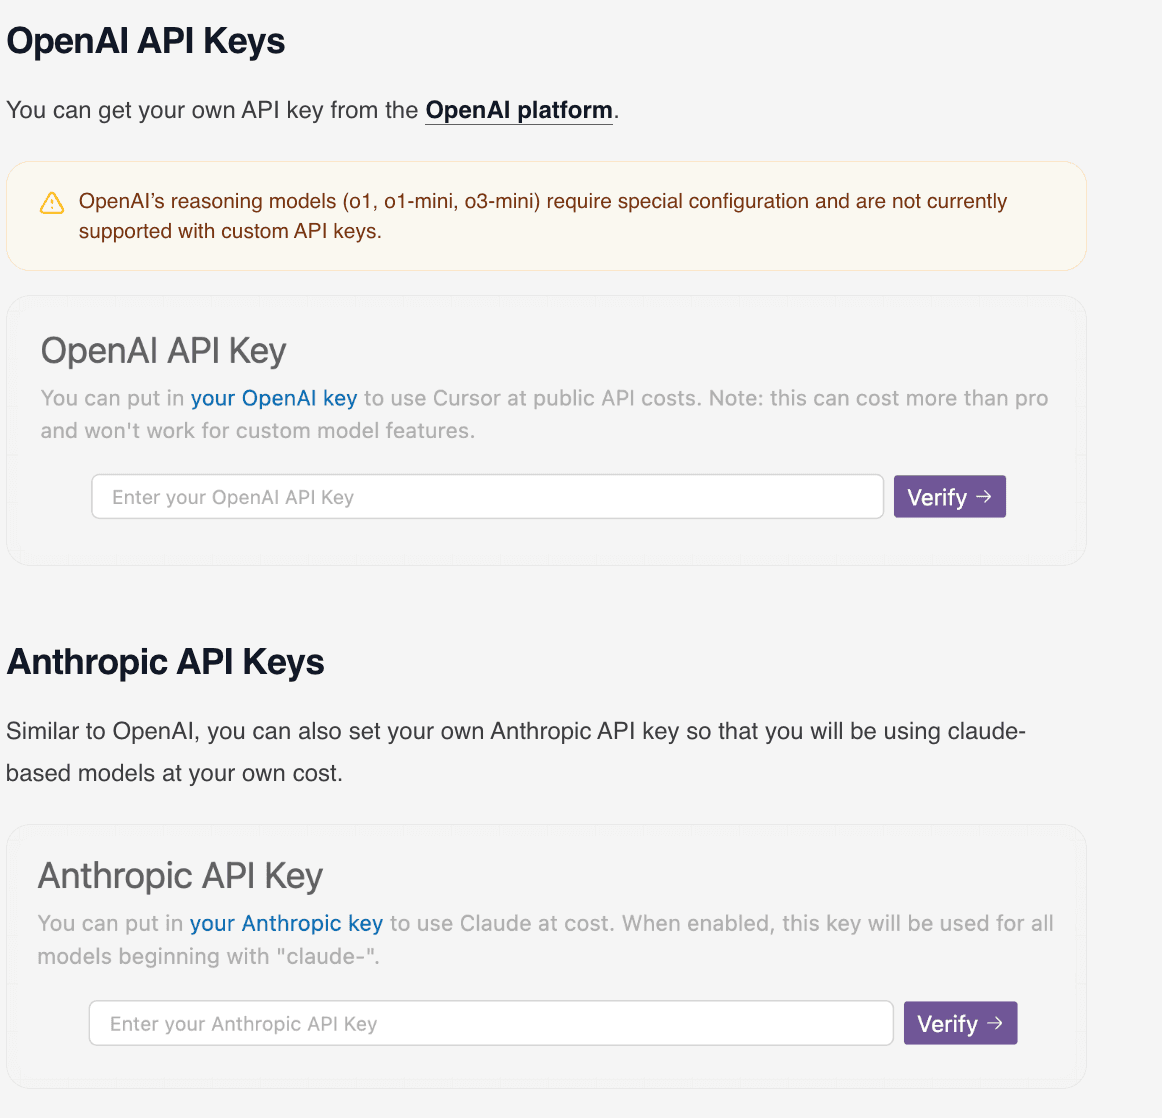Screen dimensions: 1162x1118
Task: Click the 'OpenAI API Keys' heading
Action: click(x=146, y=41)
